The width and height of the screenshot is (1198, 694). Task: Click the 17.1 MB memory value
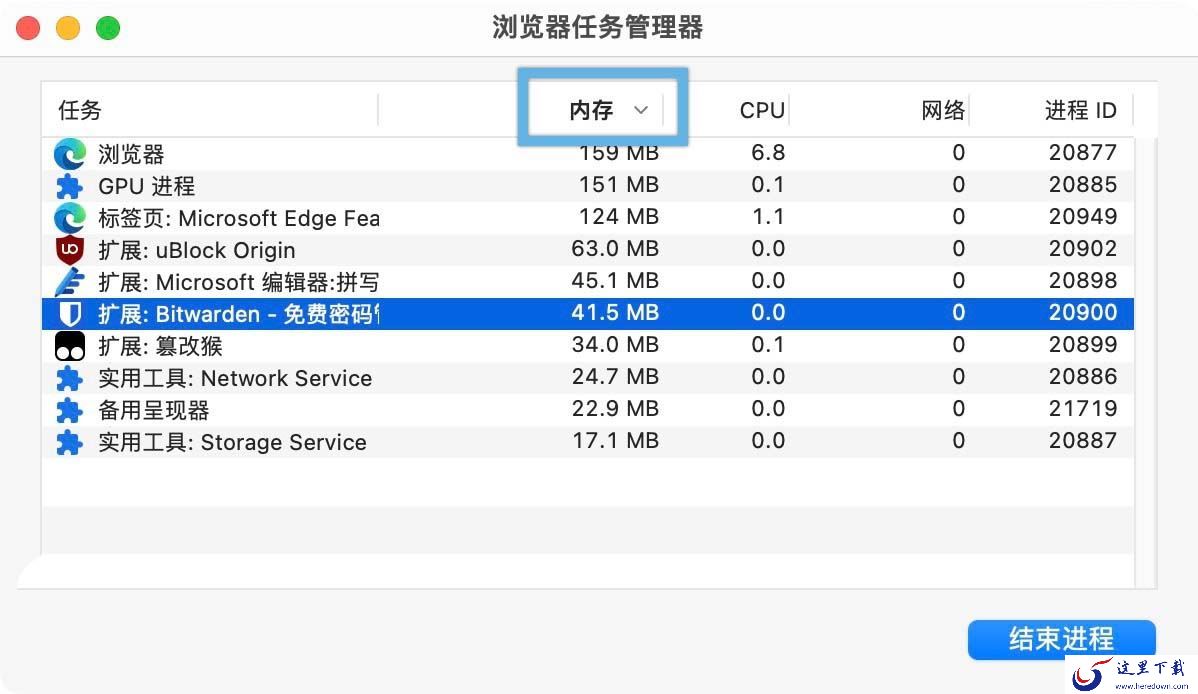coord(614,441)
